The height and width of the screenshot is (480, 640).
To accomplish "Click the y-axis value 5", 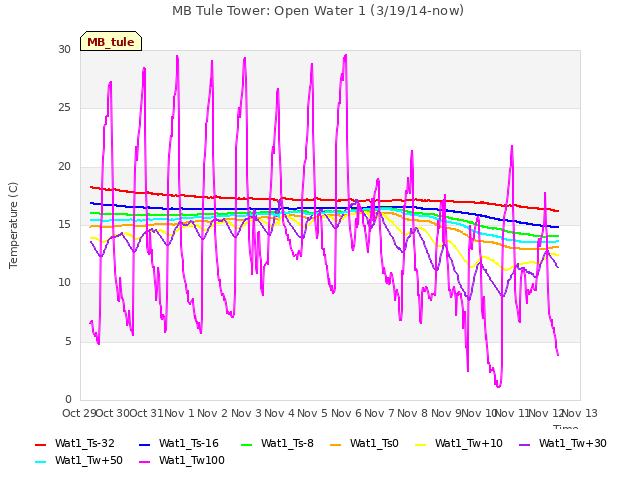I will click(68, 342).
